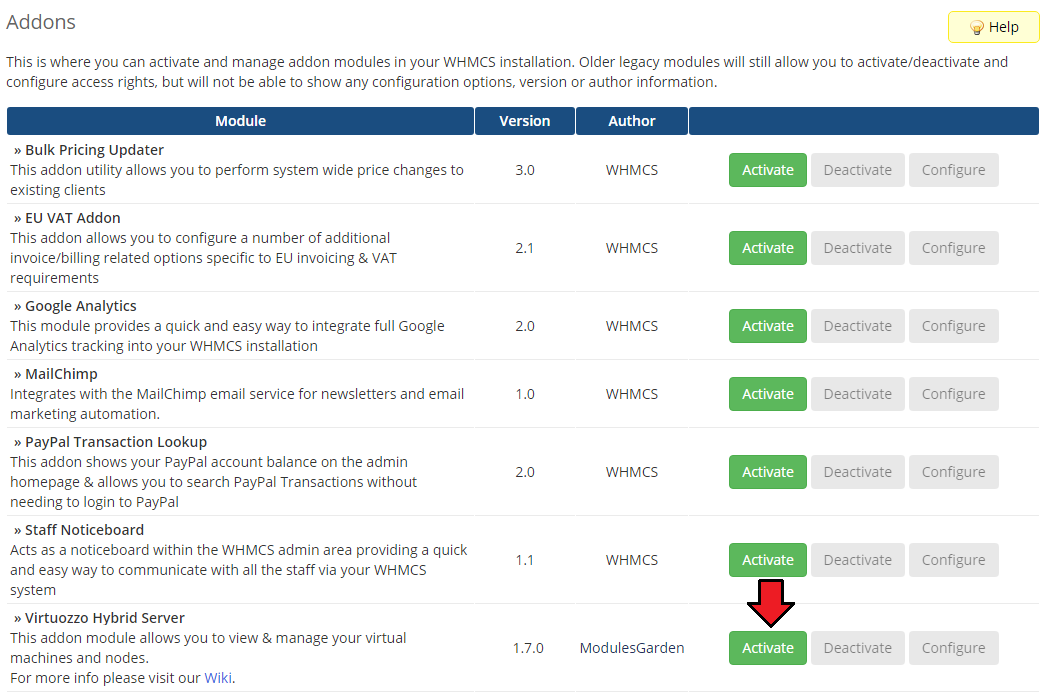The height and width of the screenshot is (695, 1045).
Task: Click the WHMCS author of MailChimp
Action: point(632,394)
